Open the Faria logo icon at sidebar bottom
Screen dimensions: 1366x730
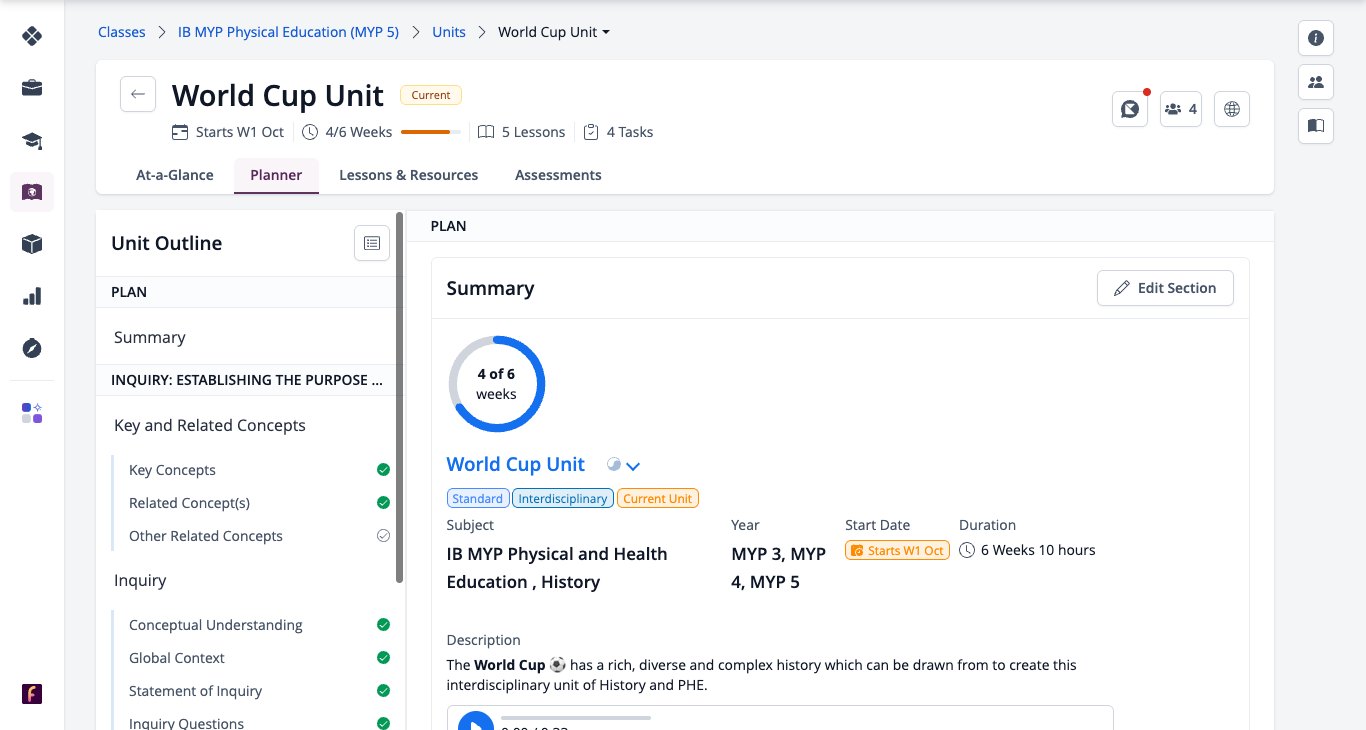[32, 694]
